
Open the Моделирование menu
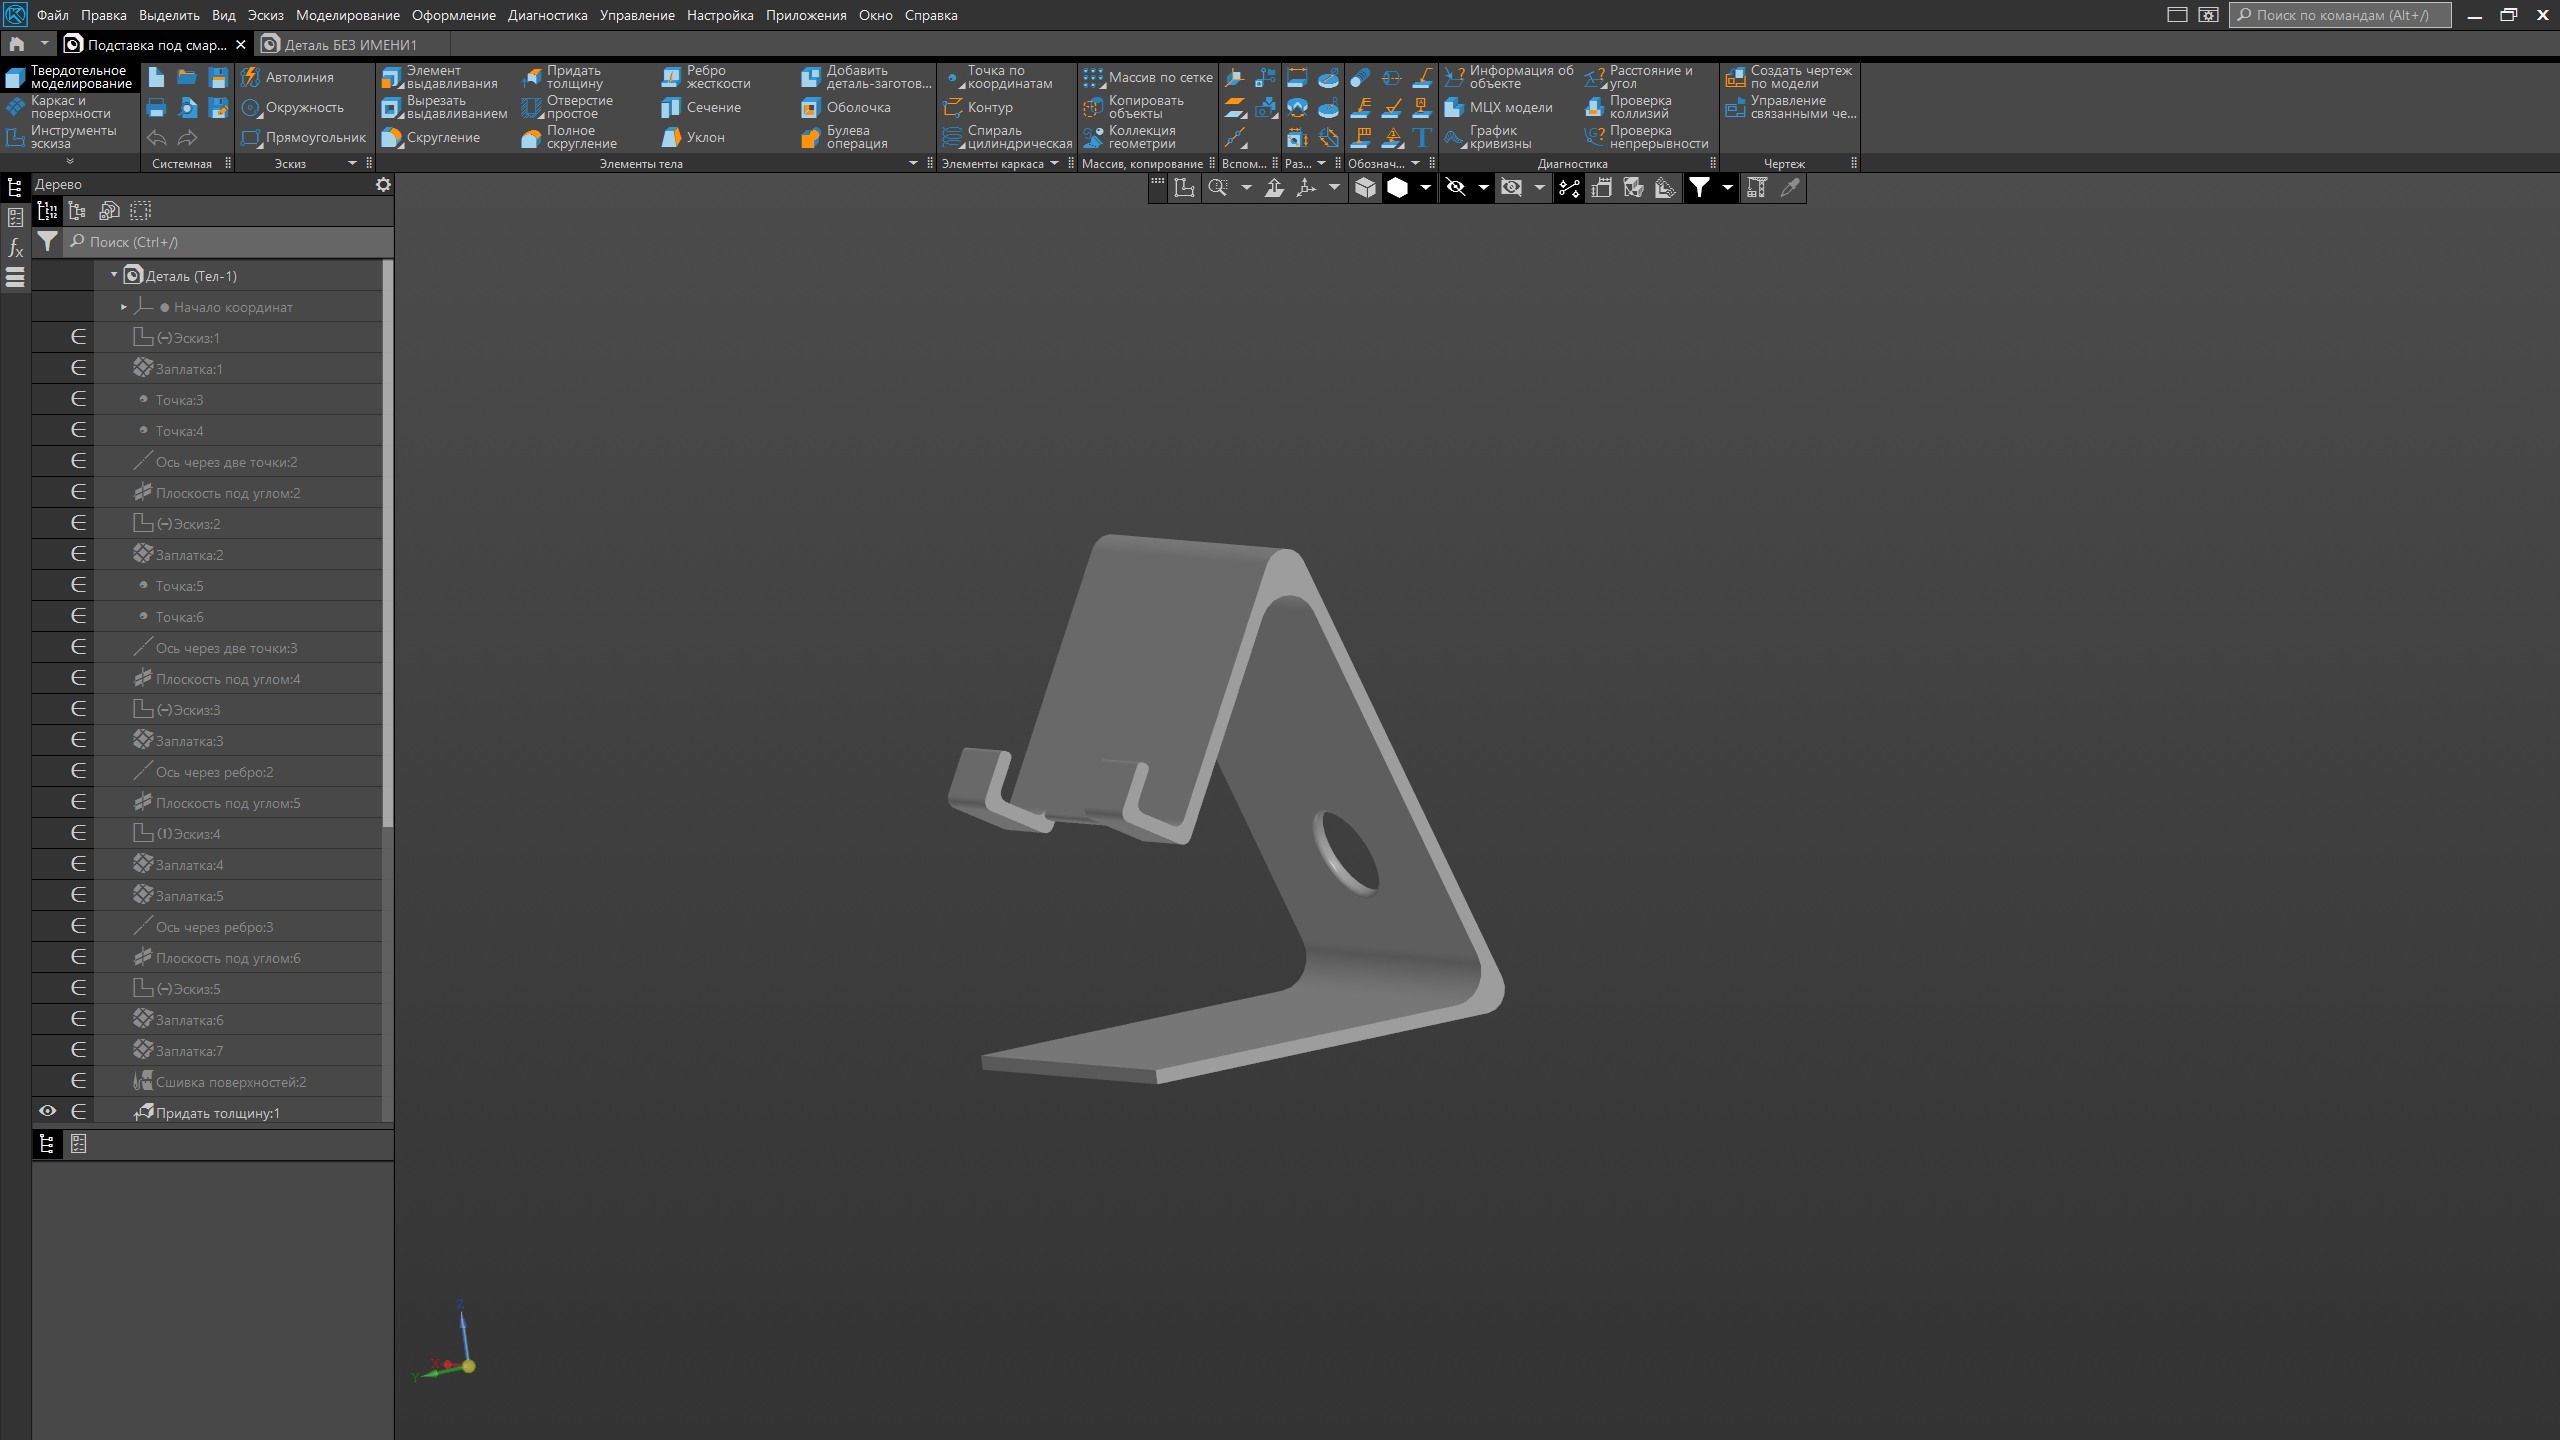[x=347, y=15]
